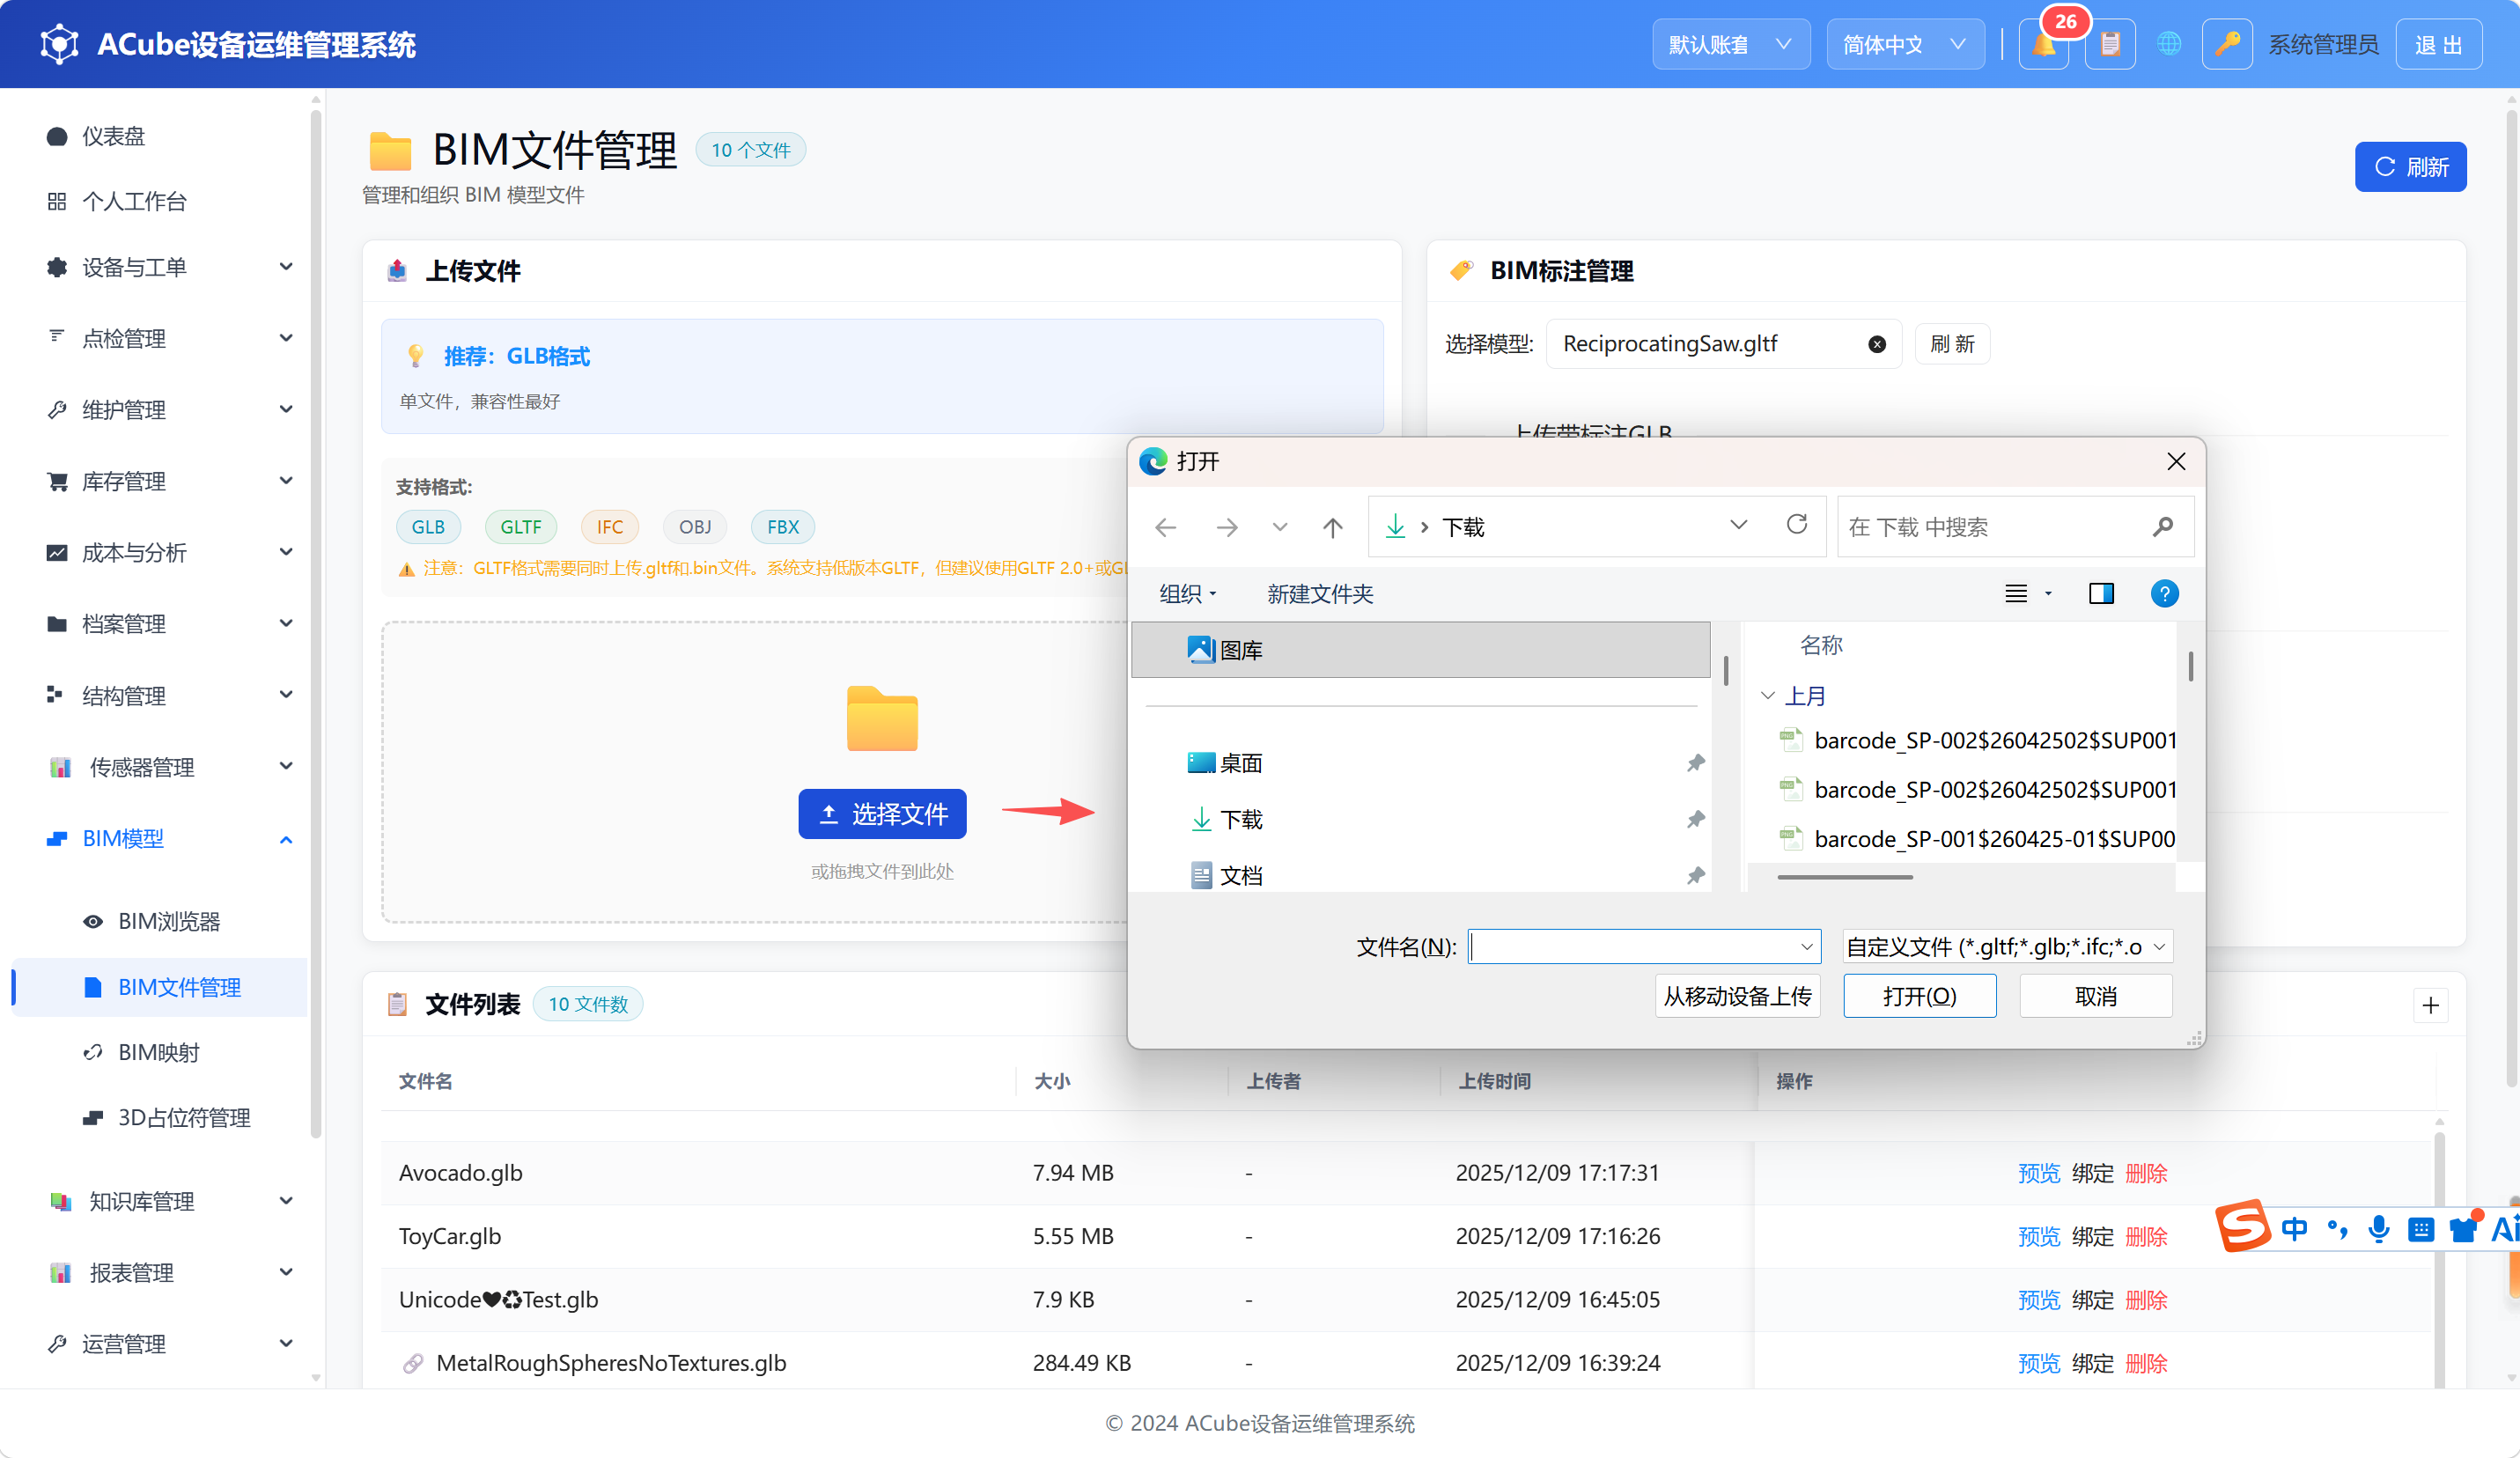Expand 点检管理 sidebar menu

[285, 338]
